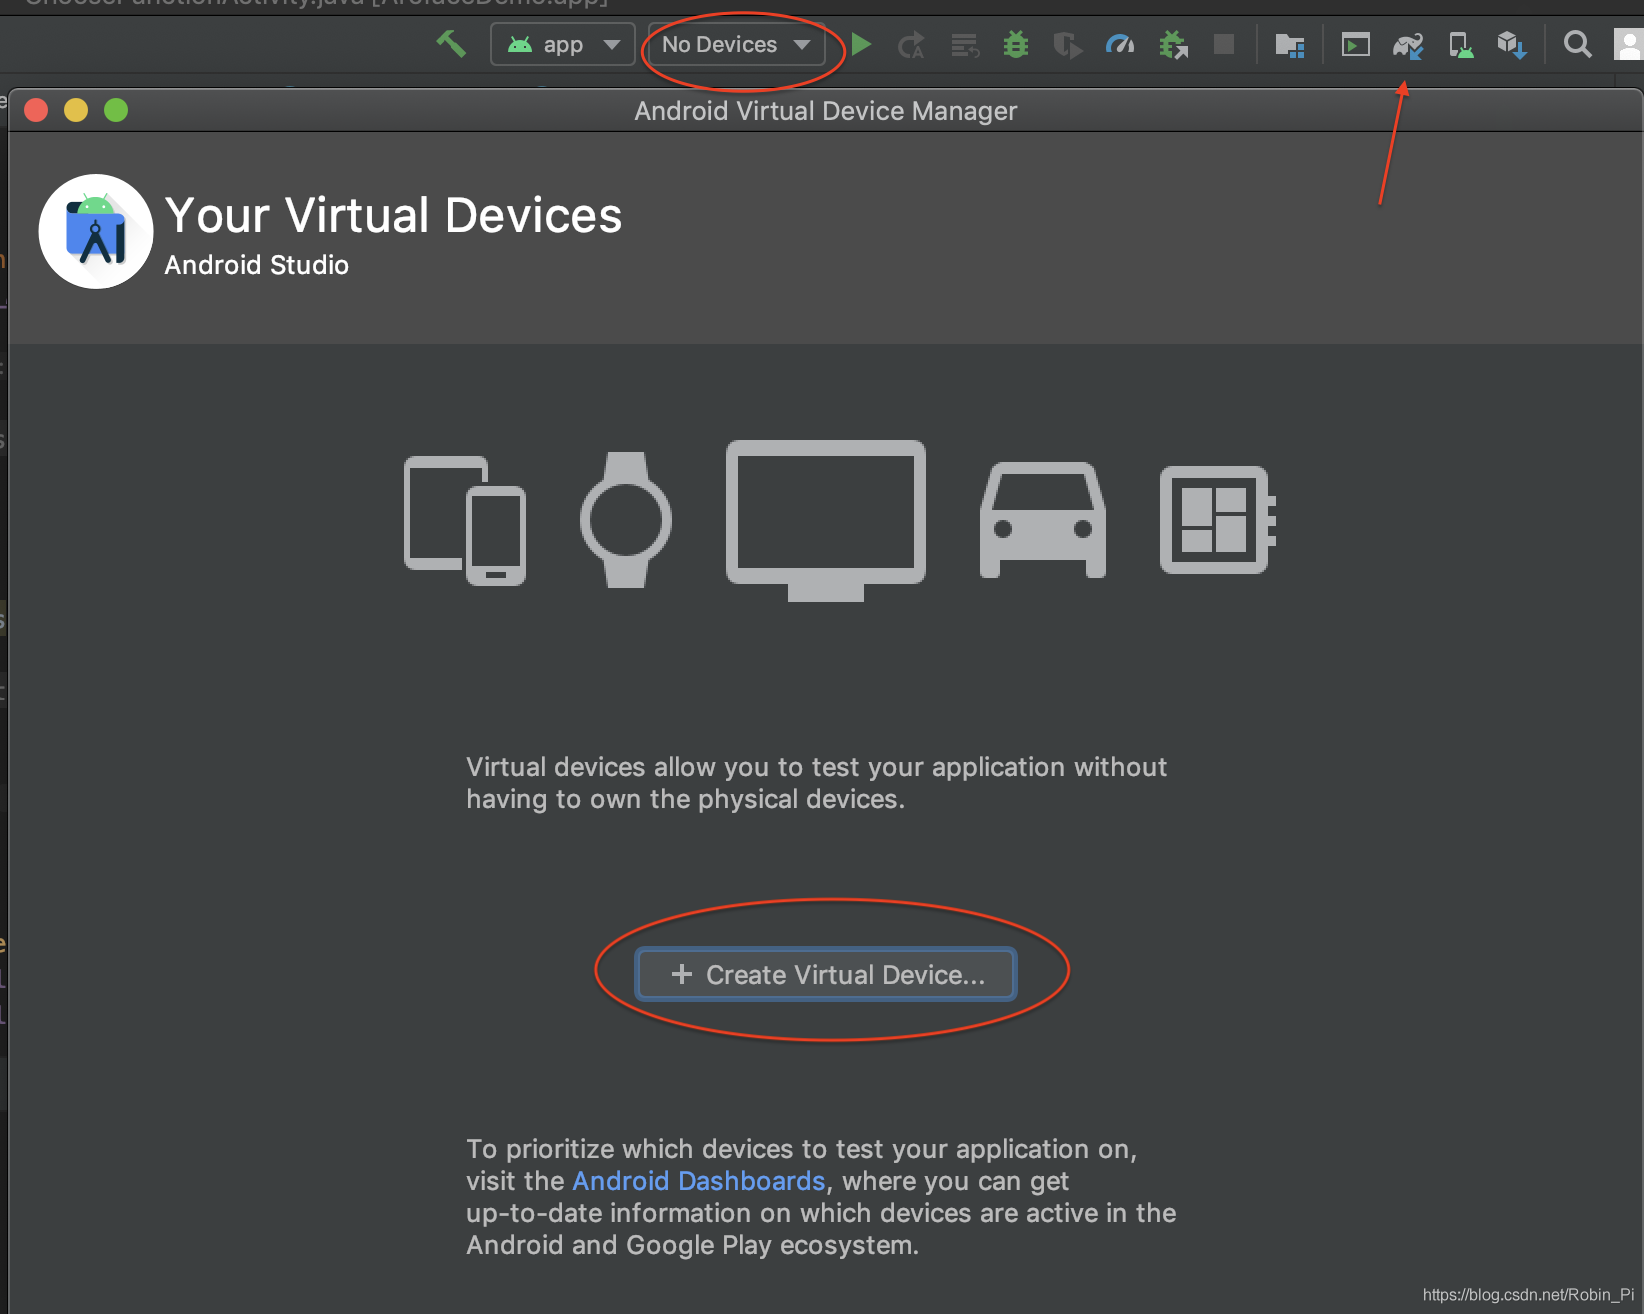Image resolution: width=1644 pixels, height=1314 pixels.
Task: Click the Wear OS watch icon
Action: click(626, 520)
